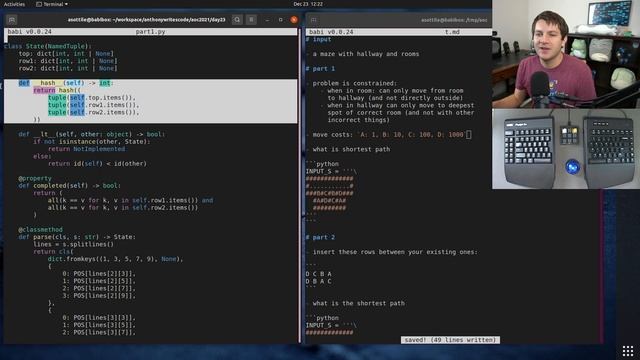Click 'tuple(self.row2.items()),' line
The width and height of the screenshot is (640, 360).
point(93,112)
